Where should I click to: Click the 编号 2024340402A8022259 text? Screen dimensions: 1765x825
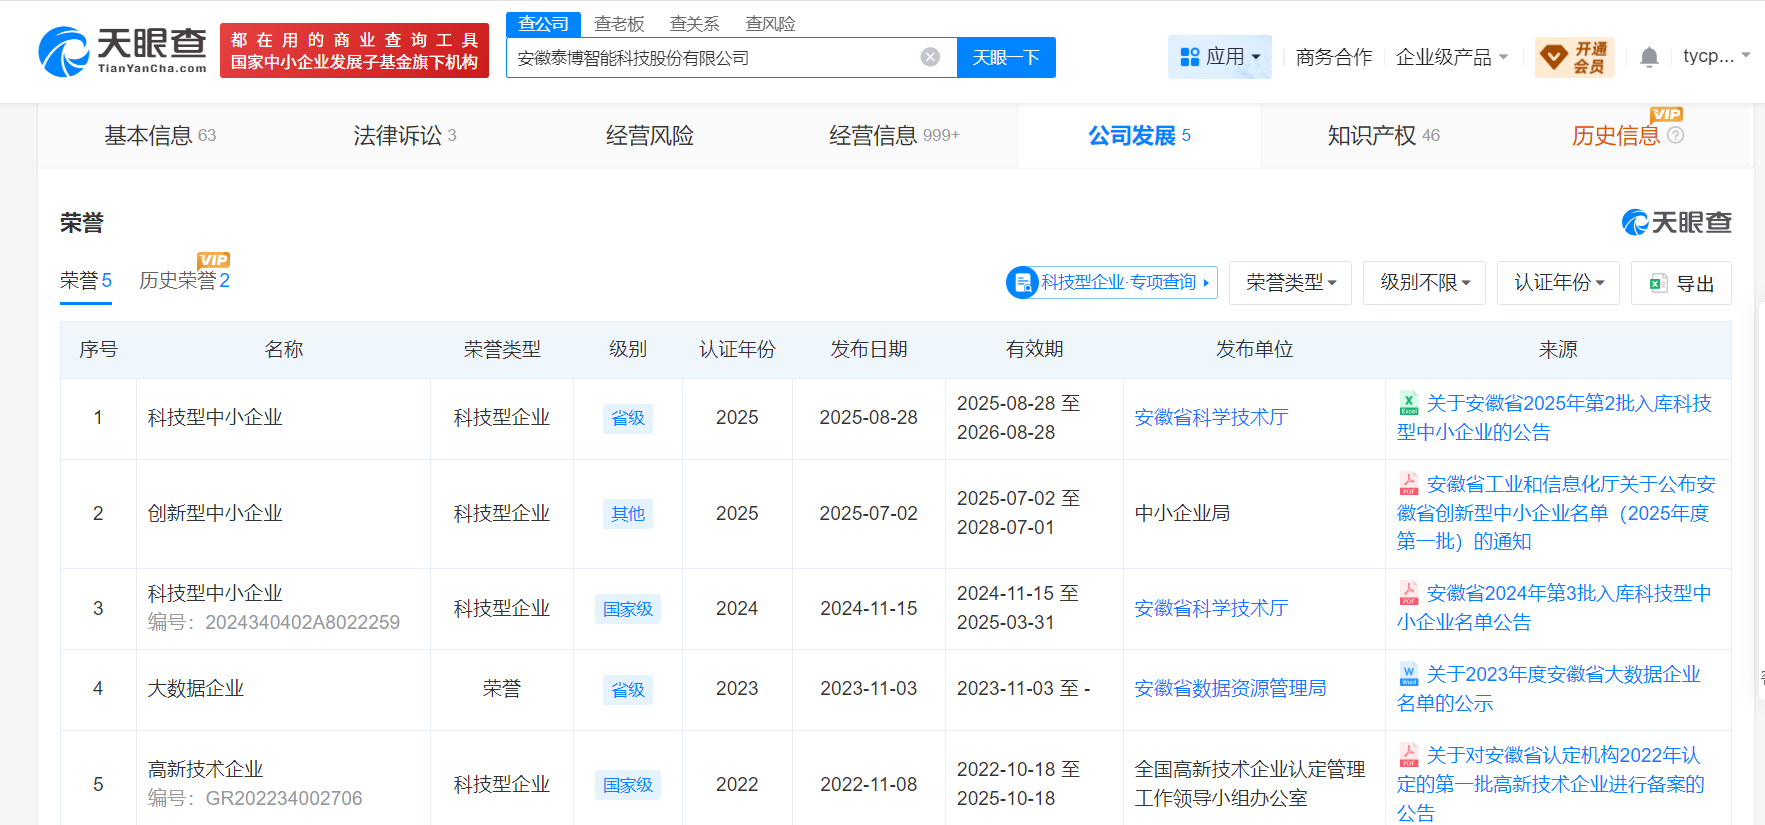(274, 623)
